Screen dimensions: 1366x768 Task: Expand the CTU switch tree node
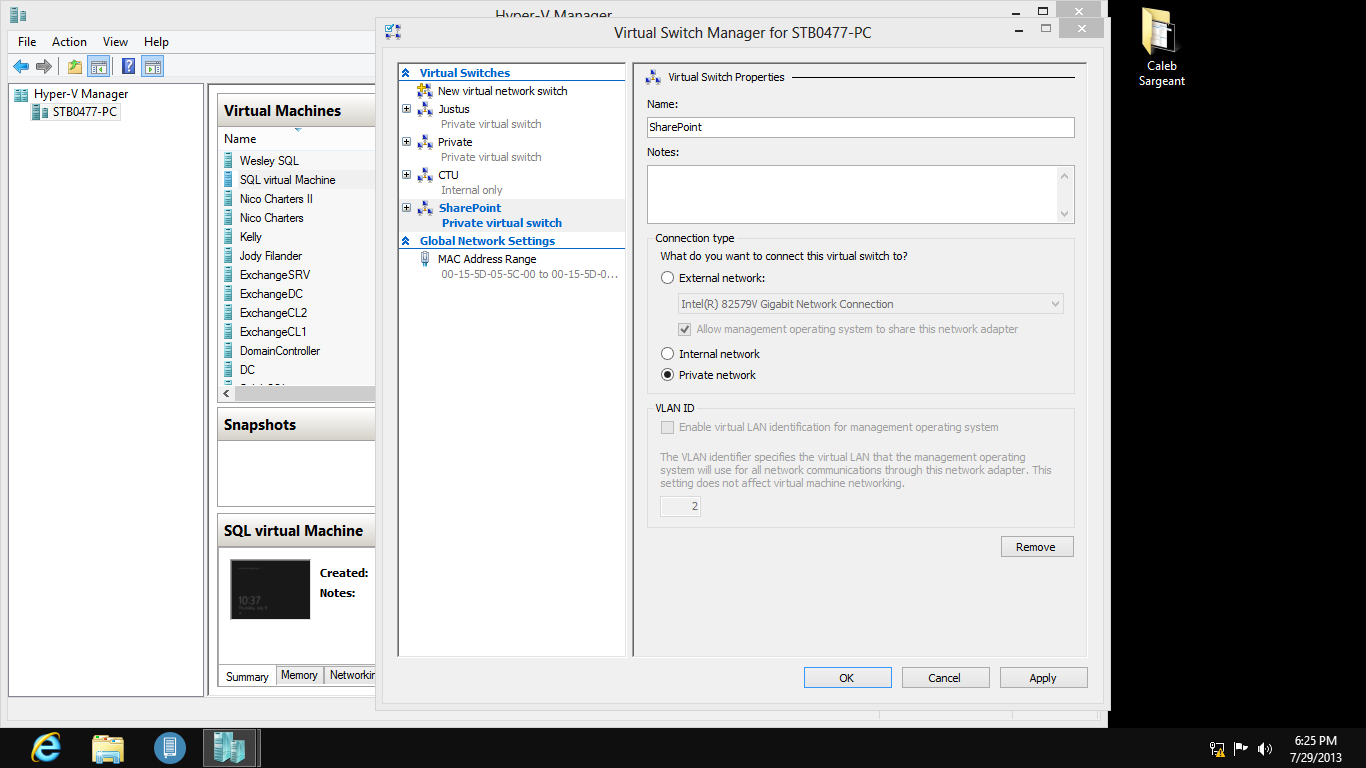[x=406, y=175]
